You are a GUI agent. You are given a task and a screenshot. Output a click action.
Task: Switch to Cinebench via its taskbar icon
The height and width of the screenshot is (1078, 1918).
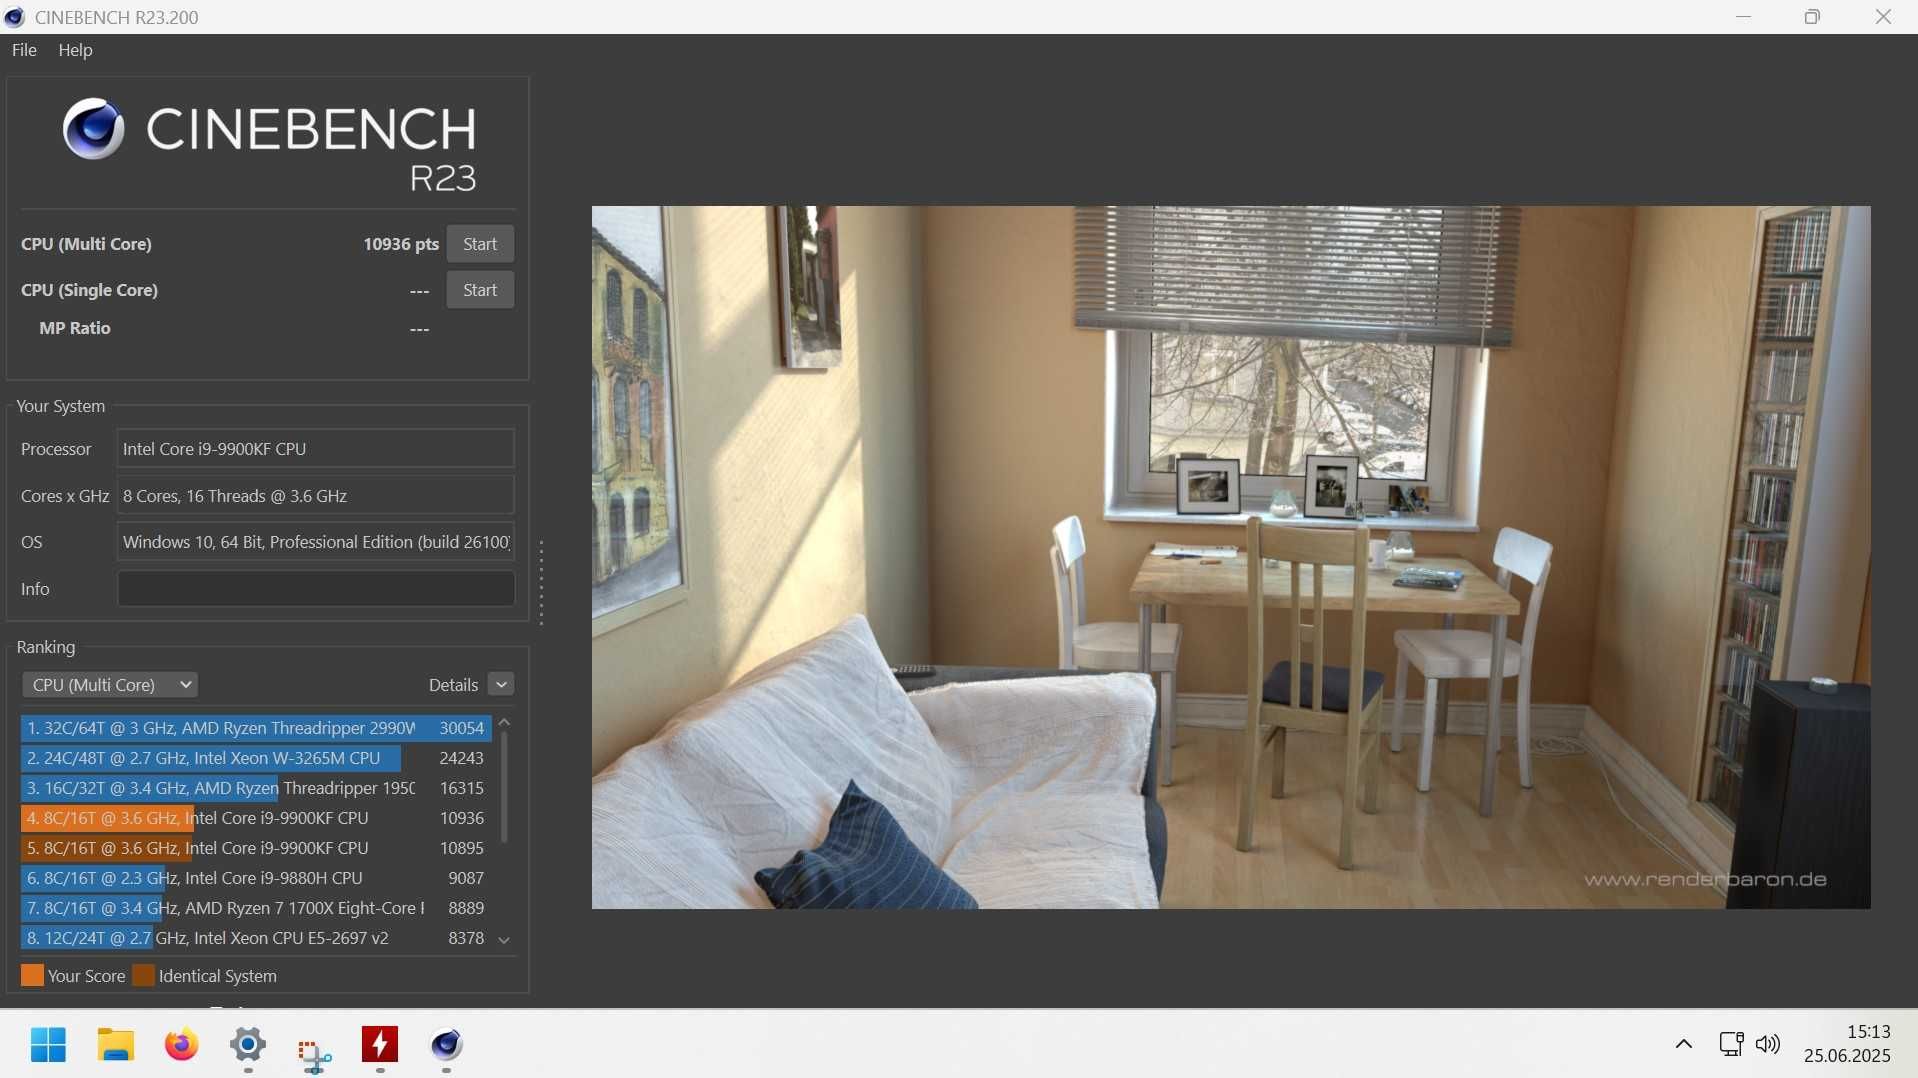pos(446,1045)
